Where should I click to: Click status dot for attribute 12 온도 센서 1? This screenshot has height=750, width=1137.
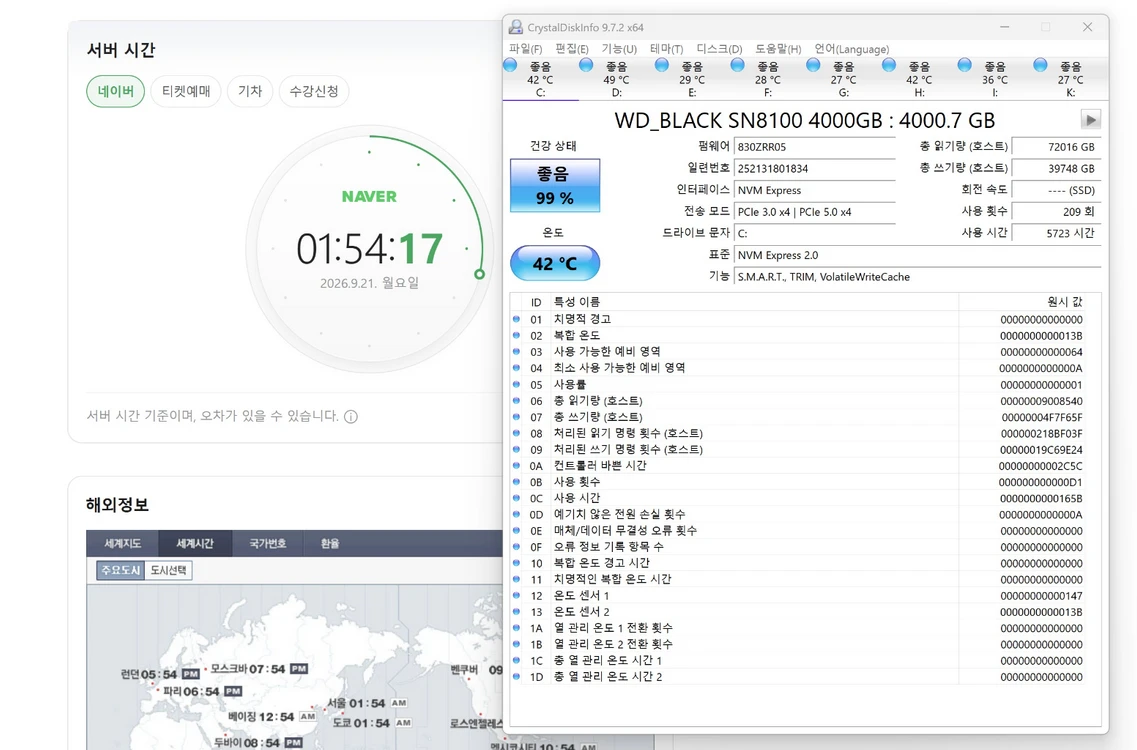[516, 596]
